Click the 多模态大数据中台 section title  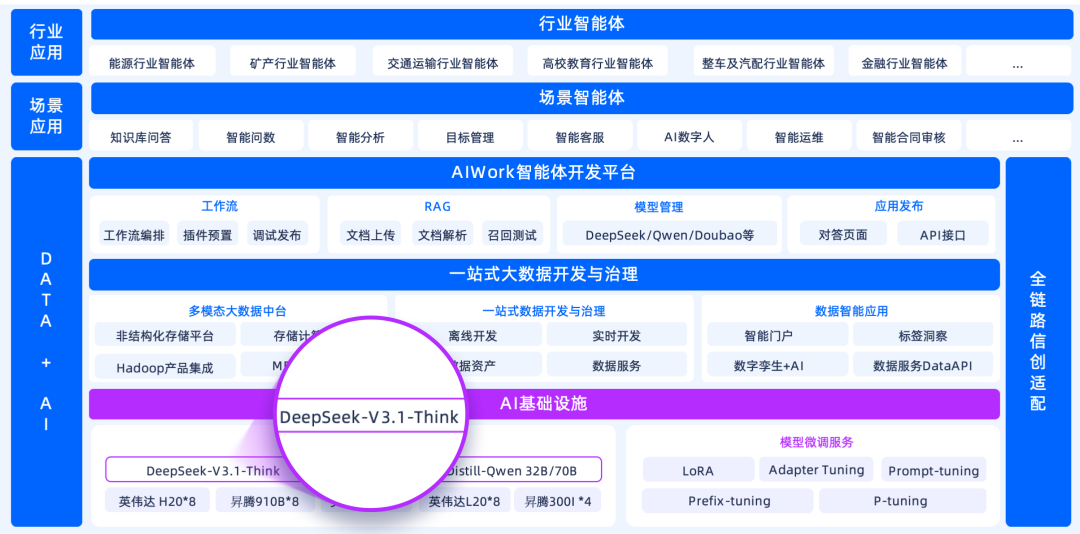[x=238, y=311]
